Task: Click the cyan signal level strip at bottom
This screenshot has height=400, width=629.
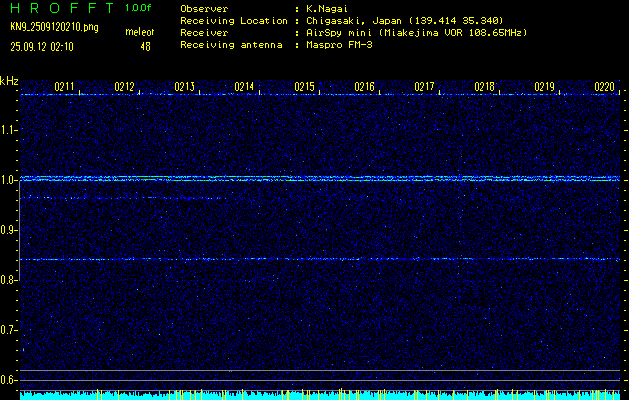Action: (x=320, y=395)
